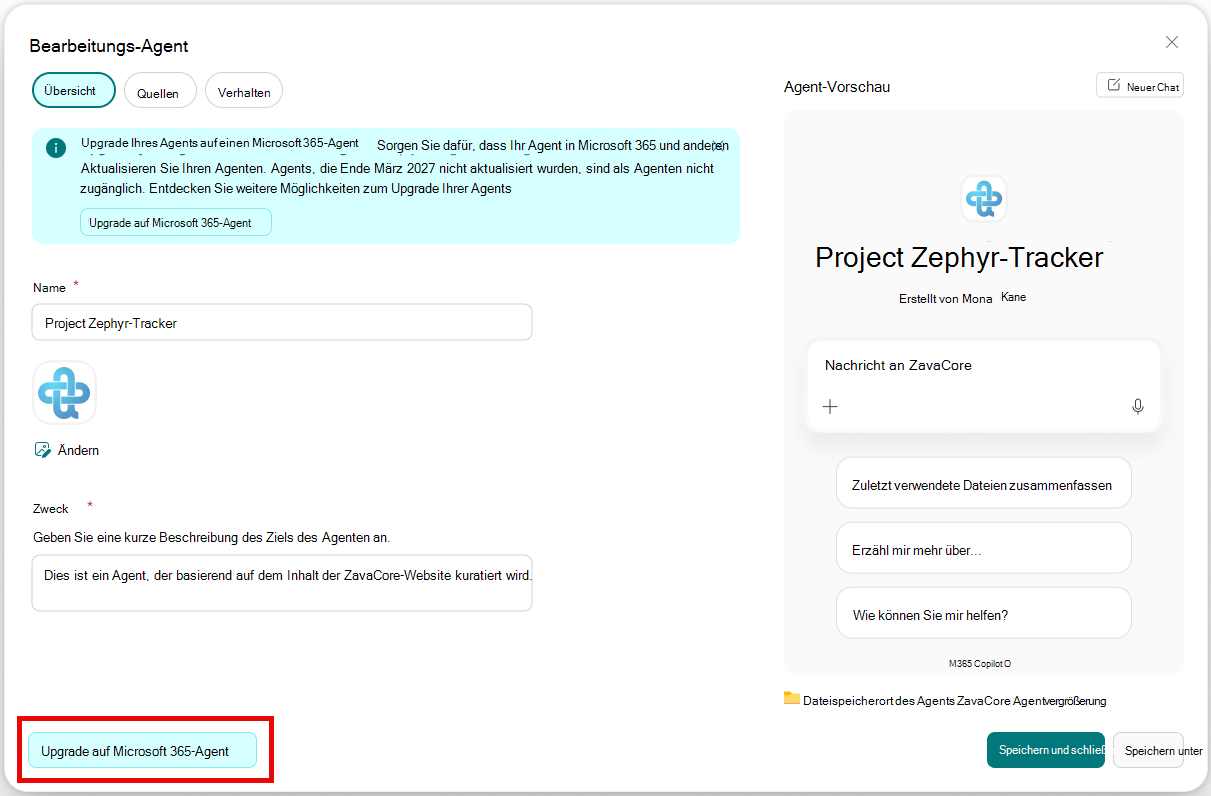The height and width of the screenshot is (796, 1211).
Task: Open the Verhalten tab
Action: pyautogui.click(x=244, y=91)
